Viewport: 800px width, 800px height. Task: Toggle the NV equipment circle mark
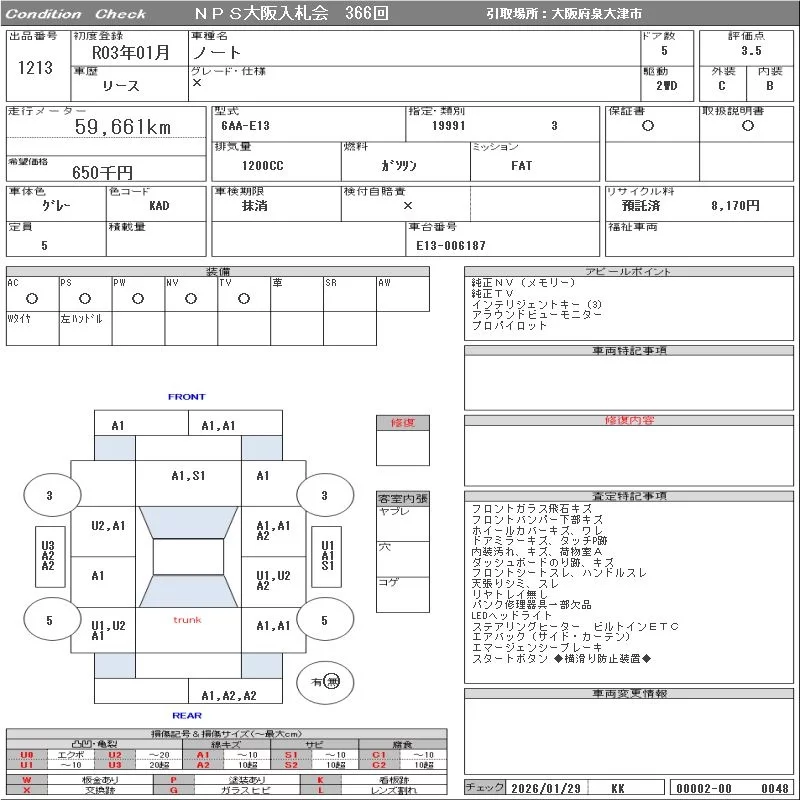pyautogui.click(x=191, y=298)
